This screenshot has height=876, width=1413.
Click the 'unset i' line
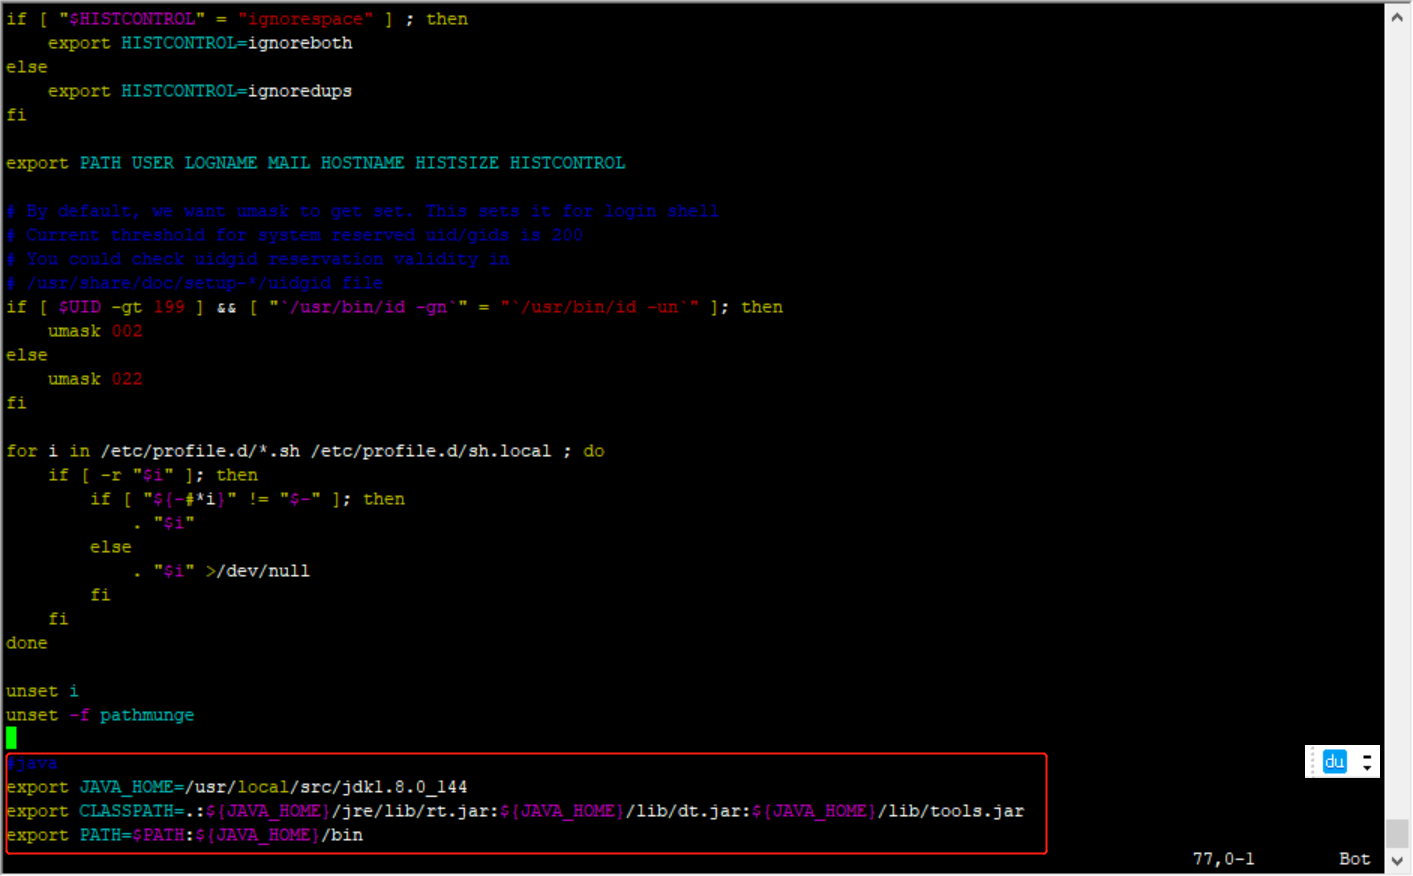[x=42, y=691]
